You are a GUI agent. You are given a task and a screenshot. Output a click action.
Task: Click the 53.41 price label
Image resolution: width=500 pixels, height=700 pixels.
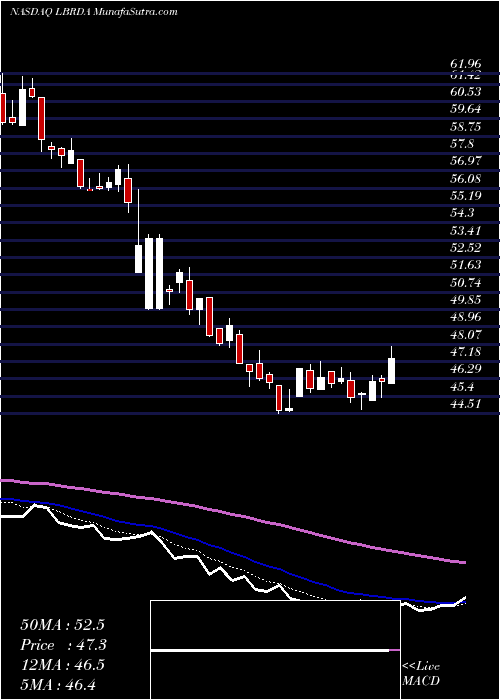coord(466,231)
